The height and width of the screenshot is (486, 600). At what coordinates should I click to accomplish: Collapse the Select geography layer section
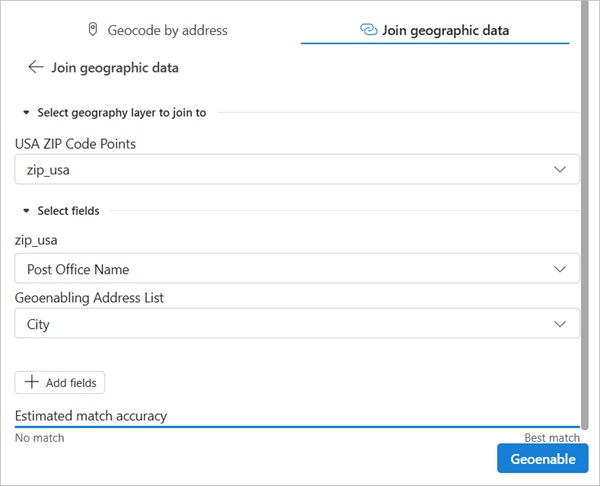pos(26,113)
